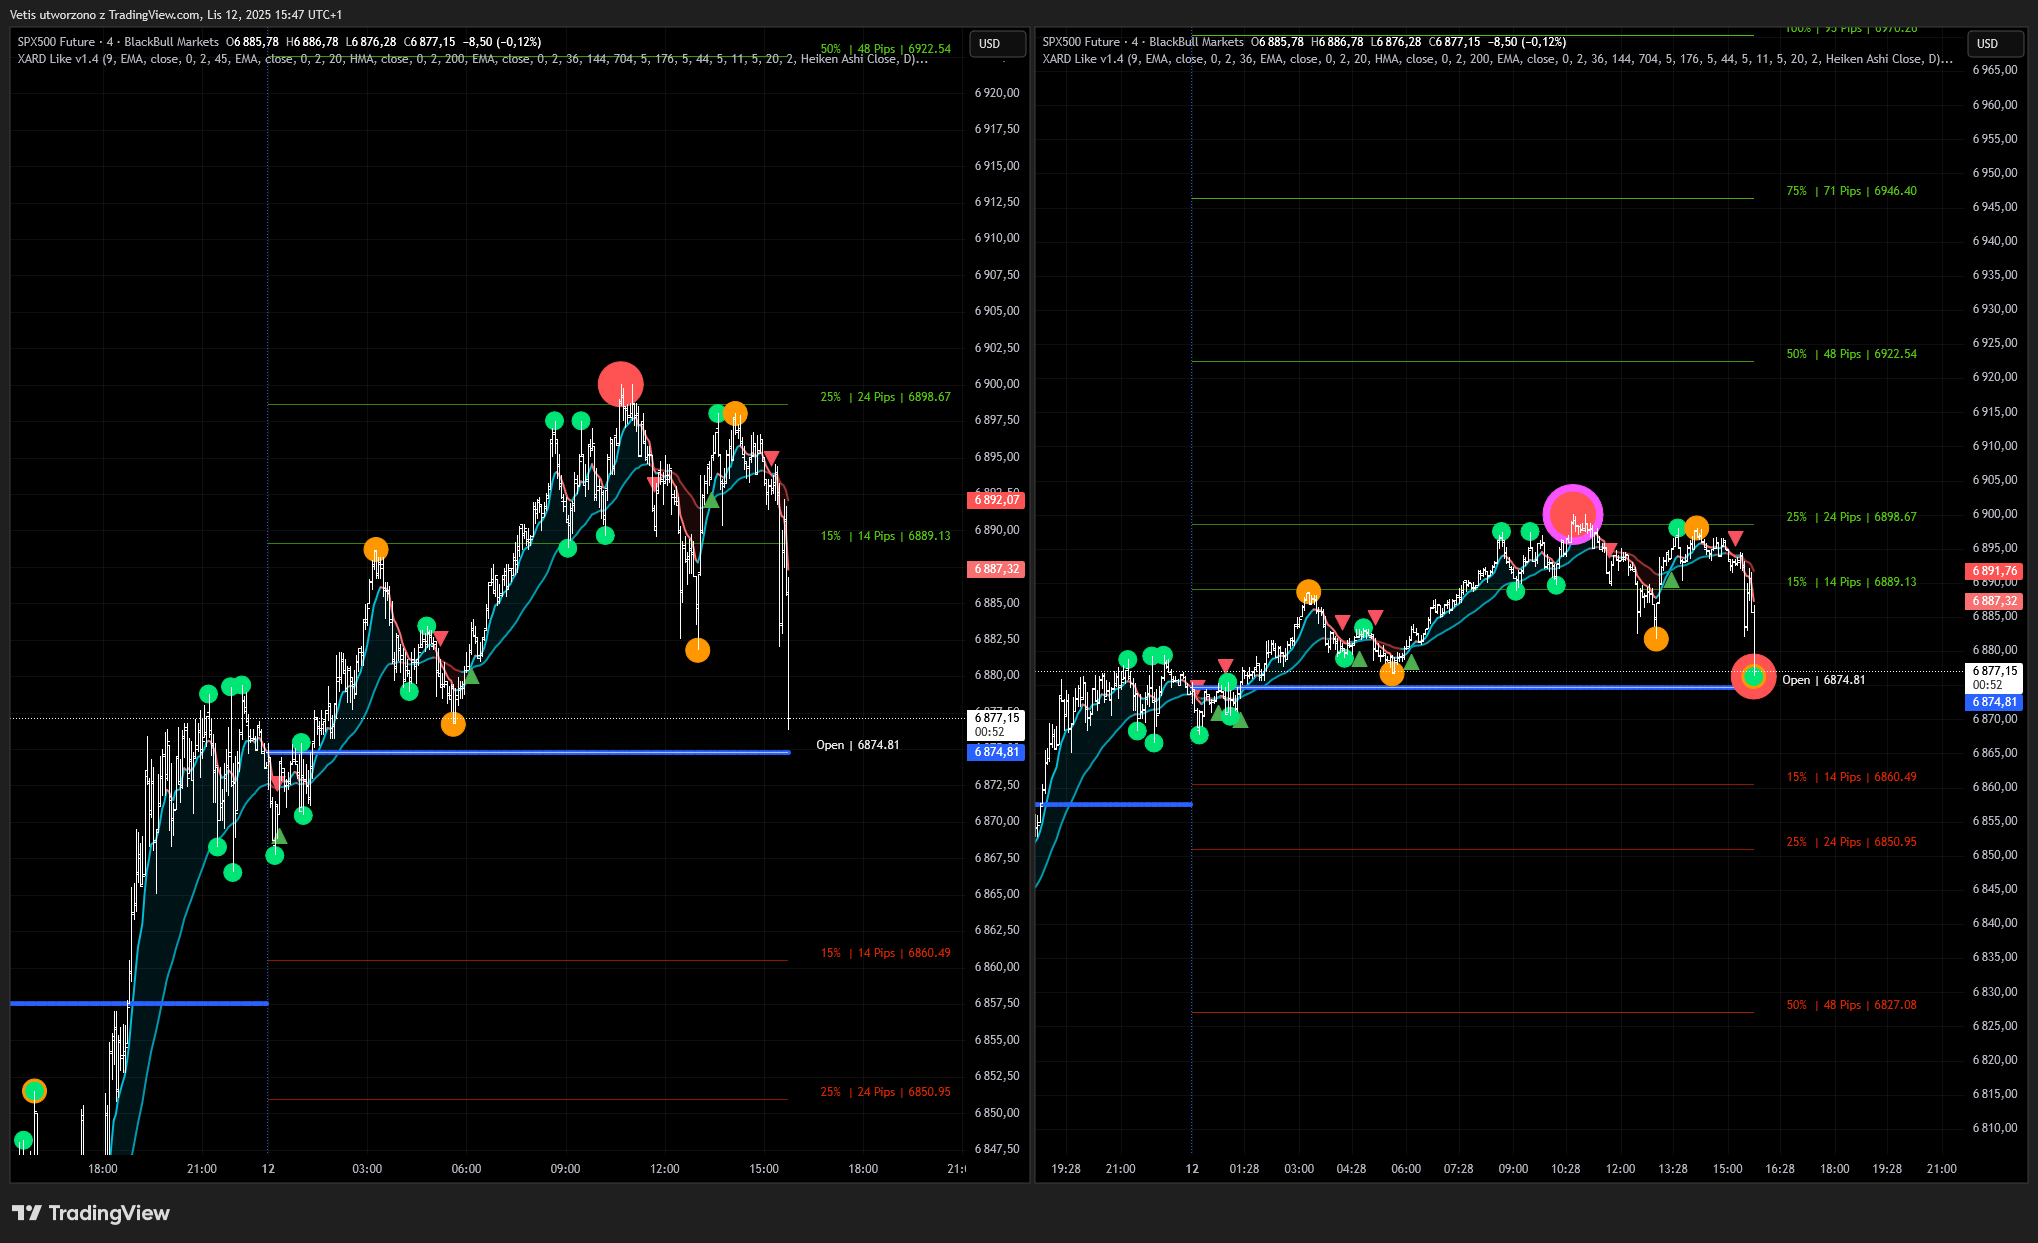Click the red 50% | 48 Pips | 6827.08 label

point(1851,1005)
